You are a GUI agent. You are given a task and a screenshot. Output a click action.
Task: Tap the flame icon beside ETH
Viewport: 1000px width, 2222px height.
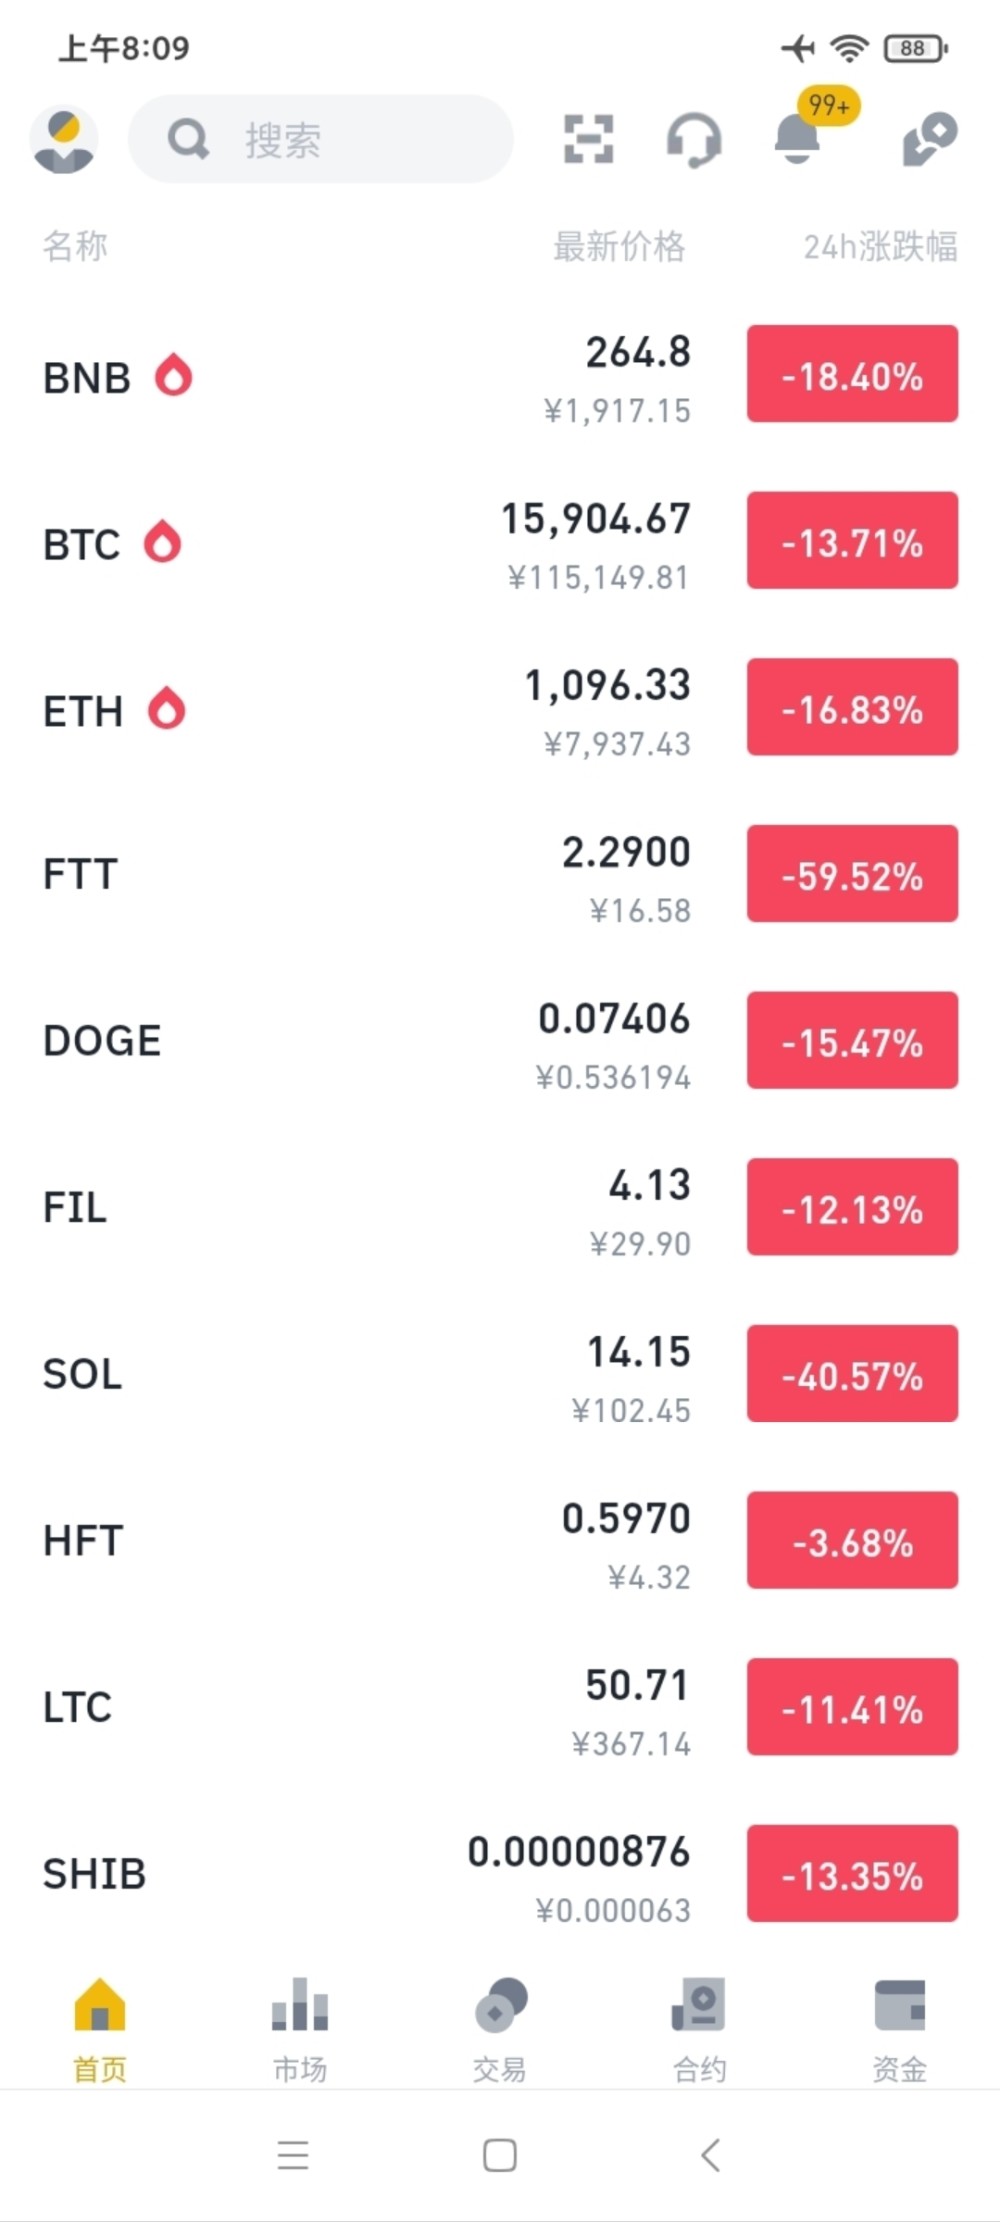[x=166, y=708]
